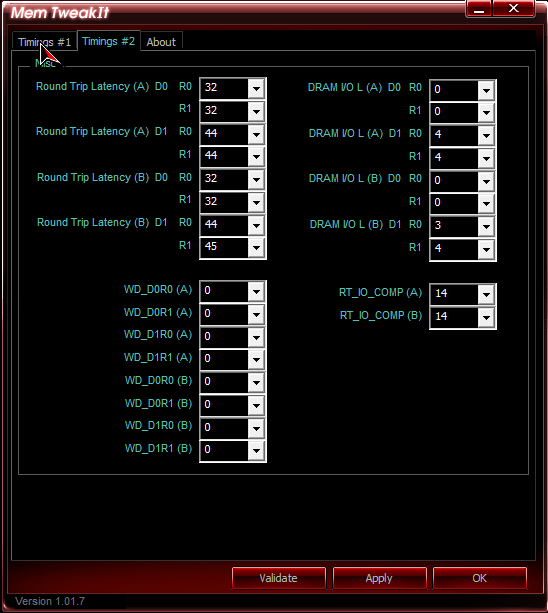Click the Validate button
548x613 pixels.
[x=279, y=578]
